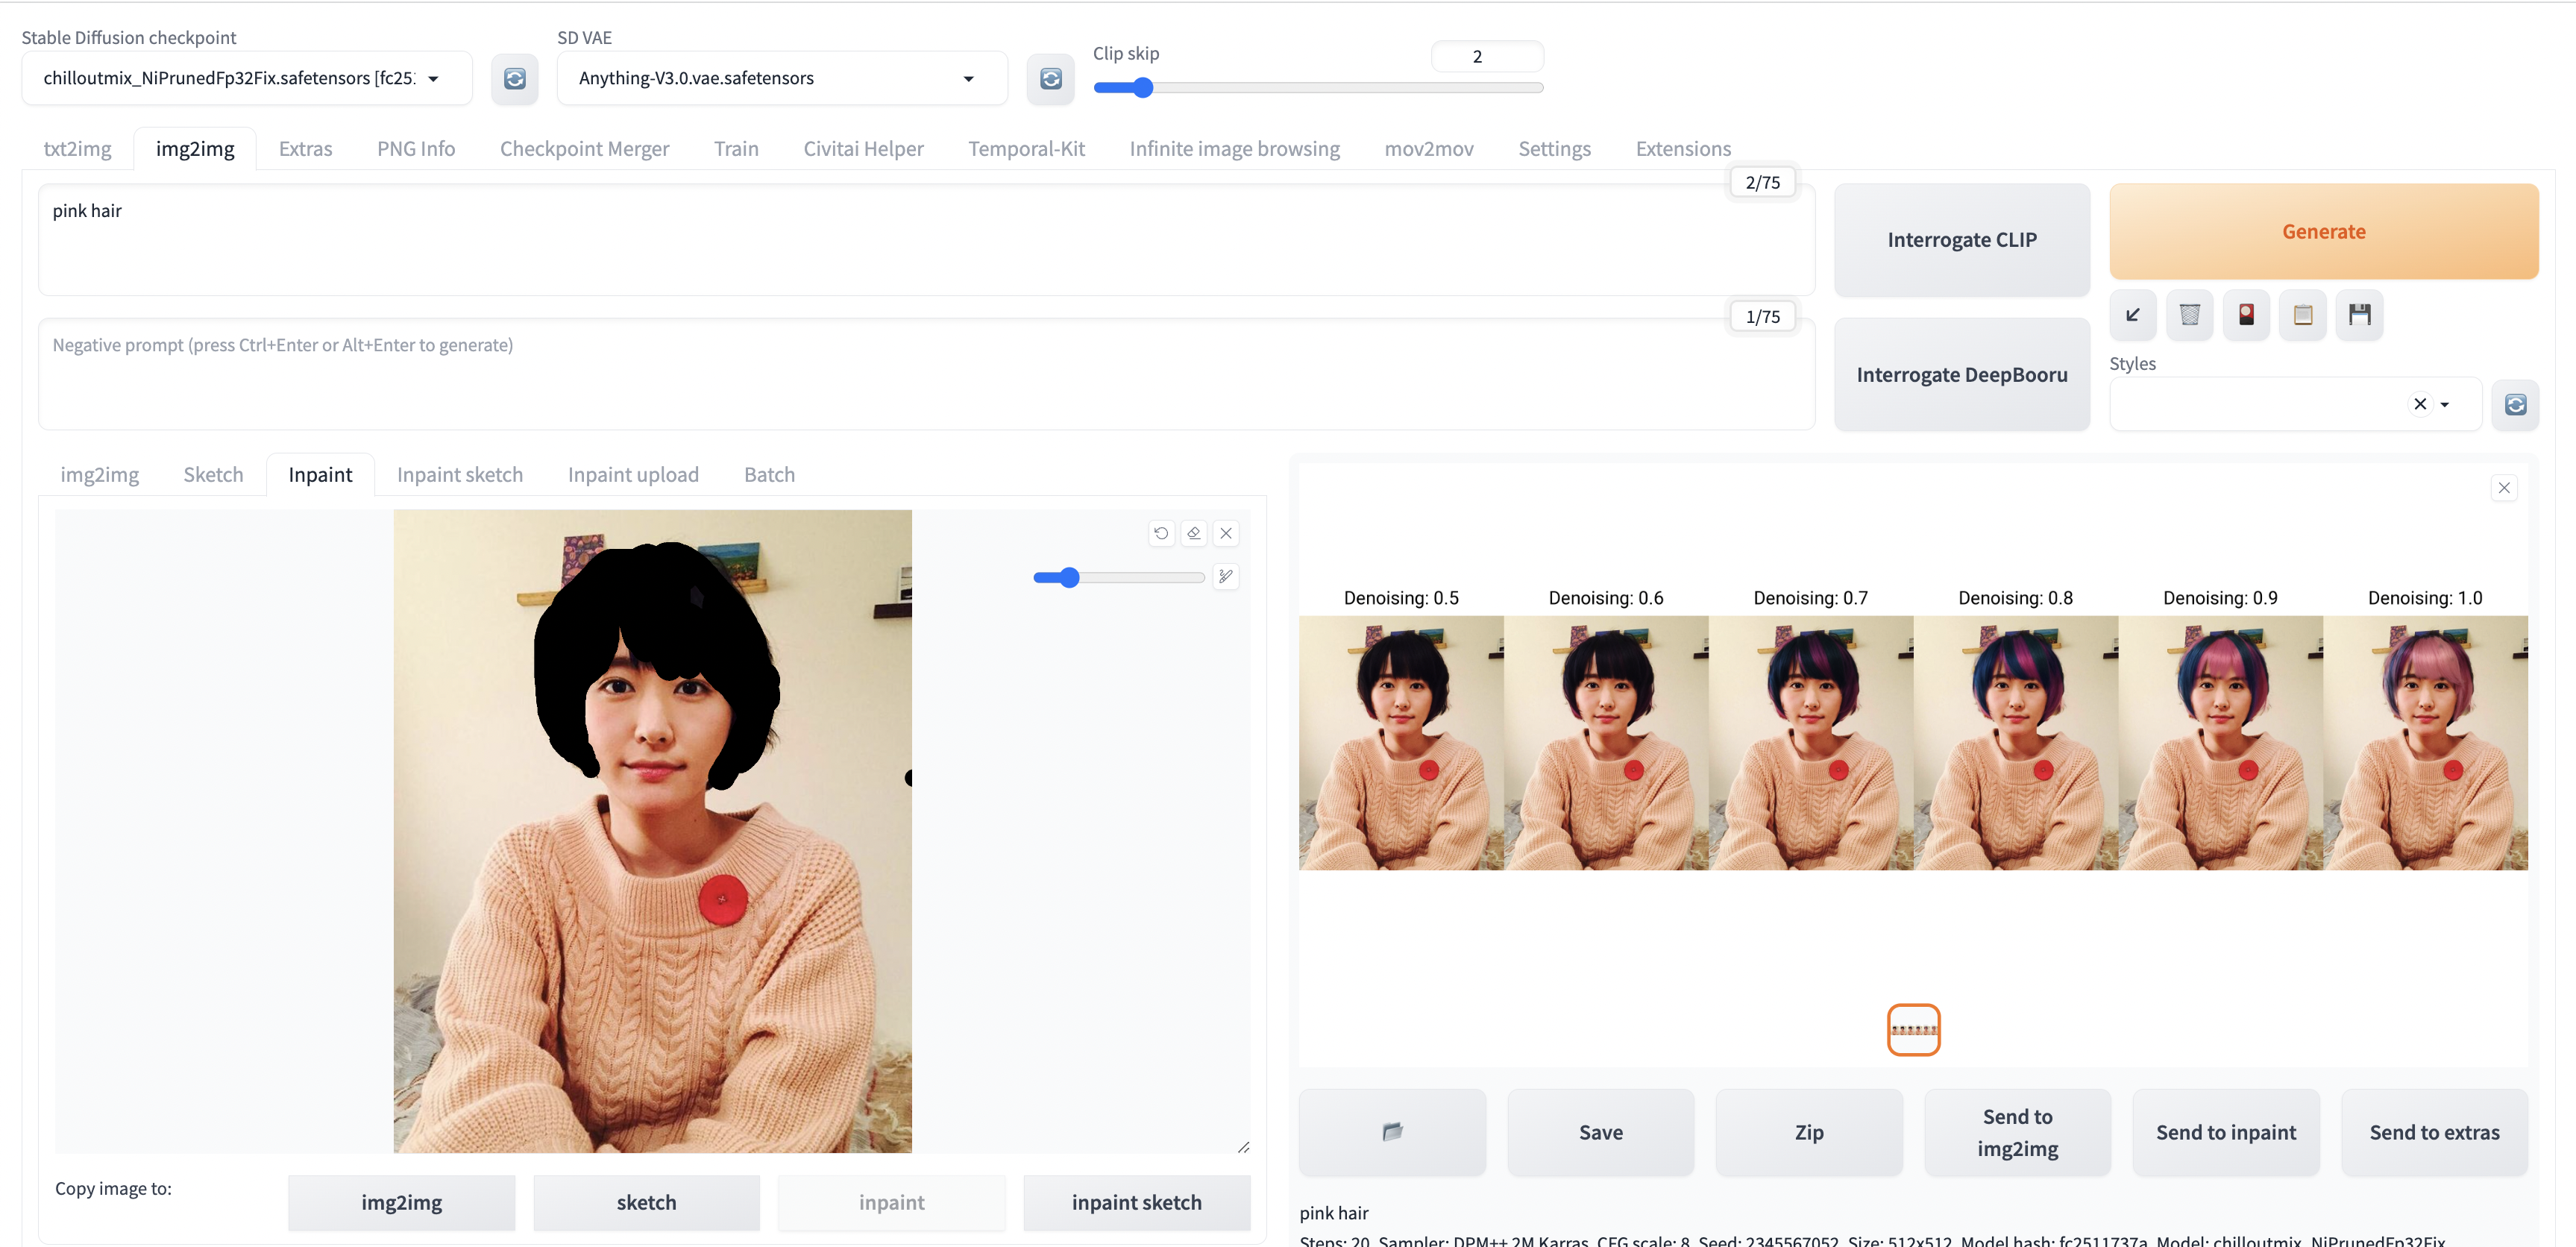Refresh the SD VAE list
The height and width of the screenshot is (1247, 2576).
[1050, 78]
